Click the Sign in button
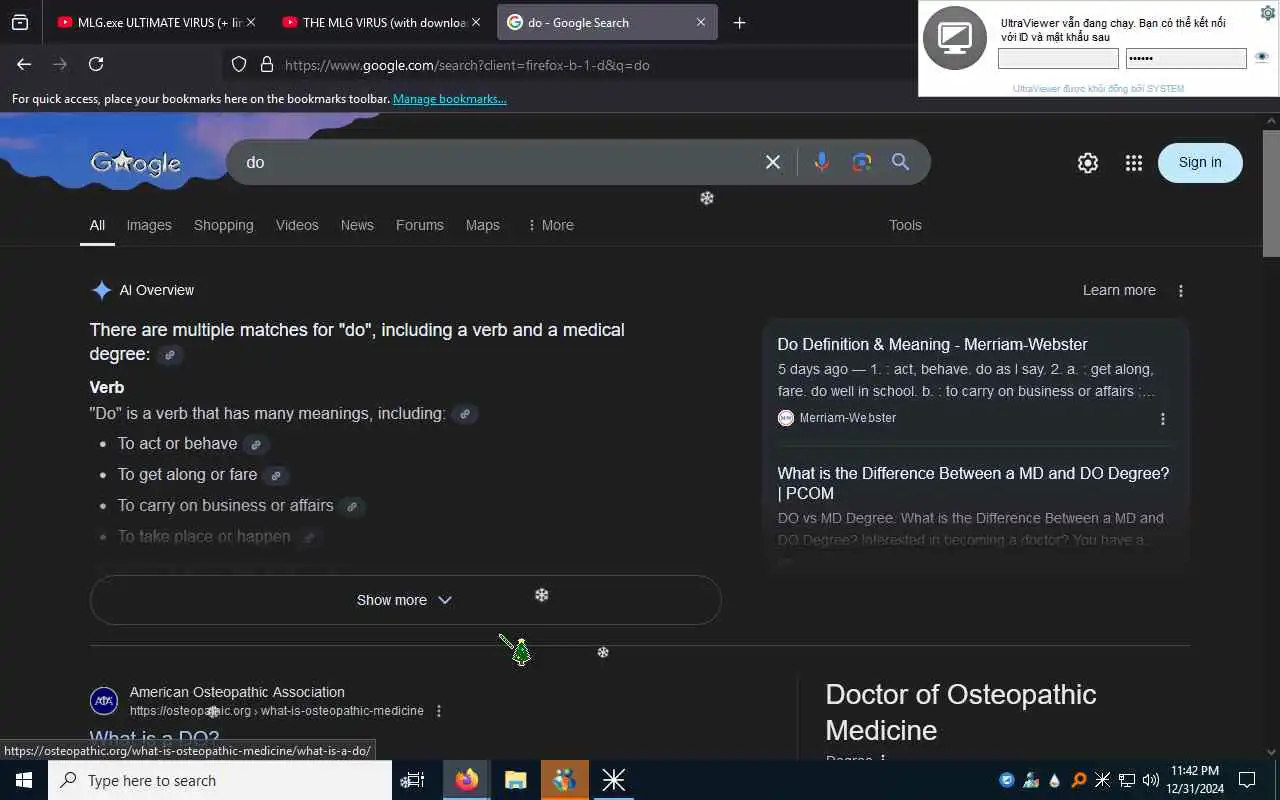The width and height of the screenshot is (1280, 800). point(1200,163)
